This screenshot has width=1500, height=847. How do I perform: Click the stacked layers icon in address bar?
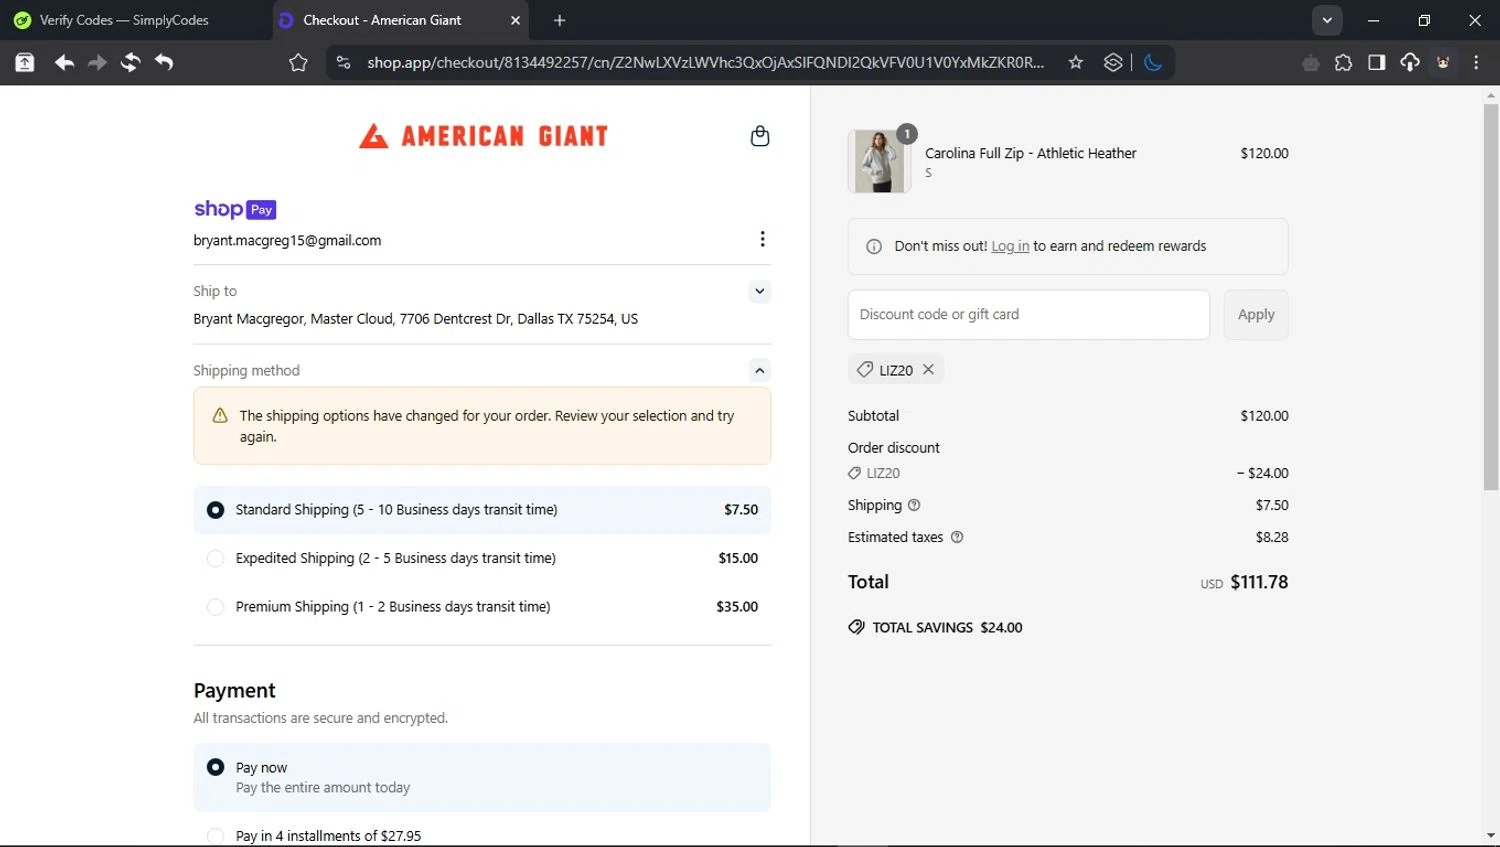[1113, 62]
